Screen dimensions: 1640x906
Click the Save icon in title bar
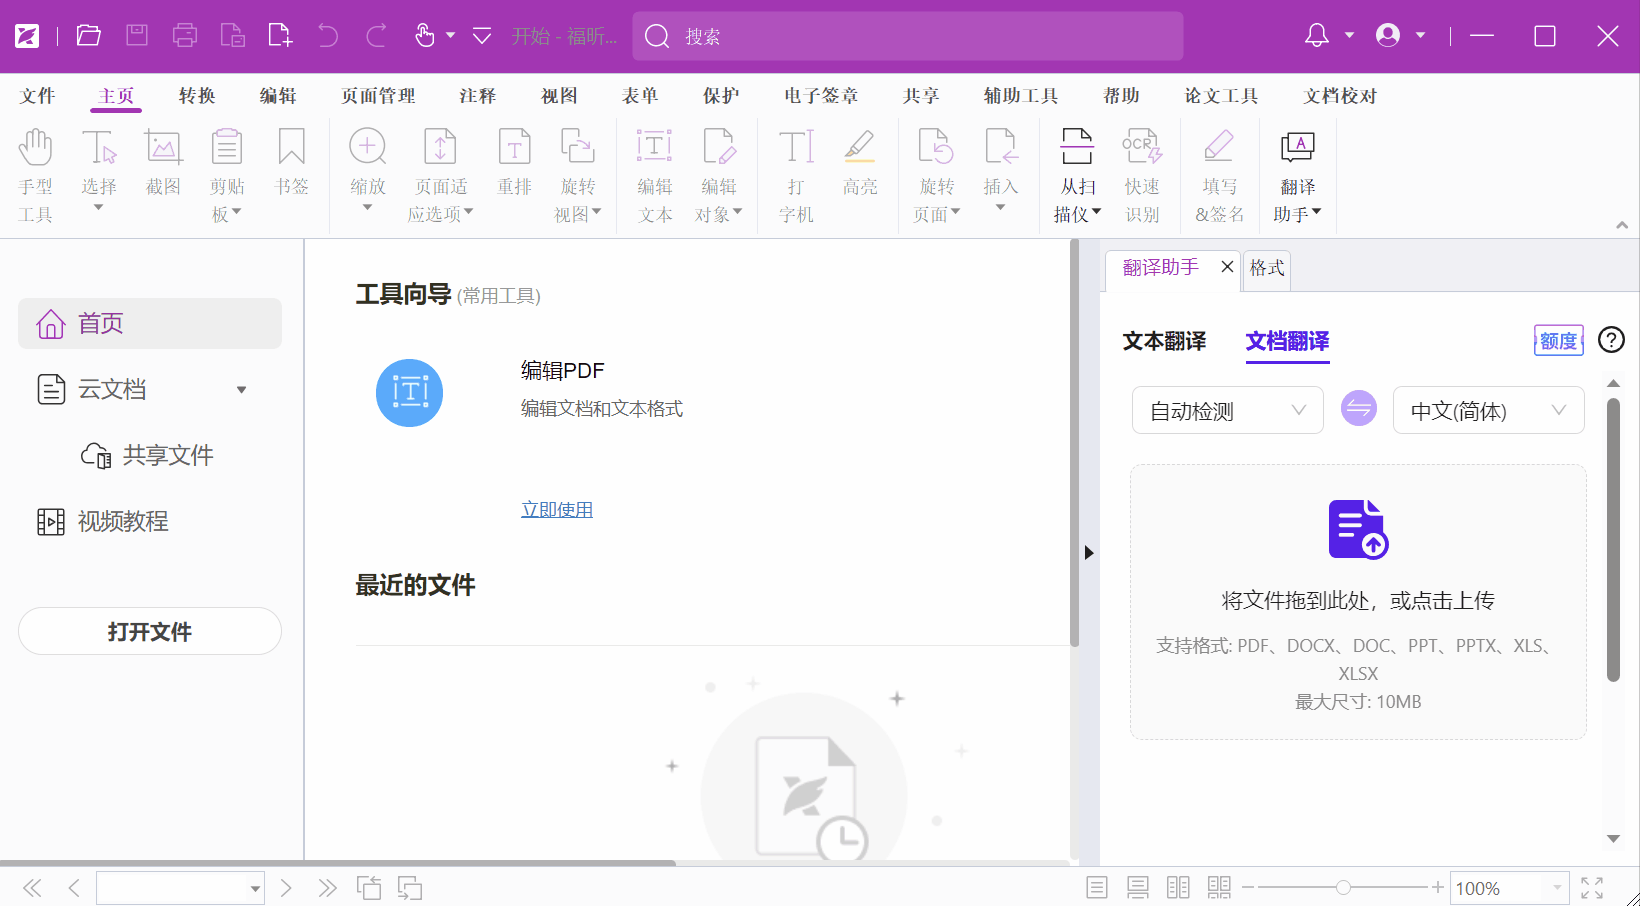[x=137, y=36]
